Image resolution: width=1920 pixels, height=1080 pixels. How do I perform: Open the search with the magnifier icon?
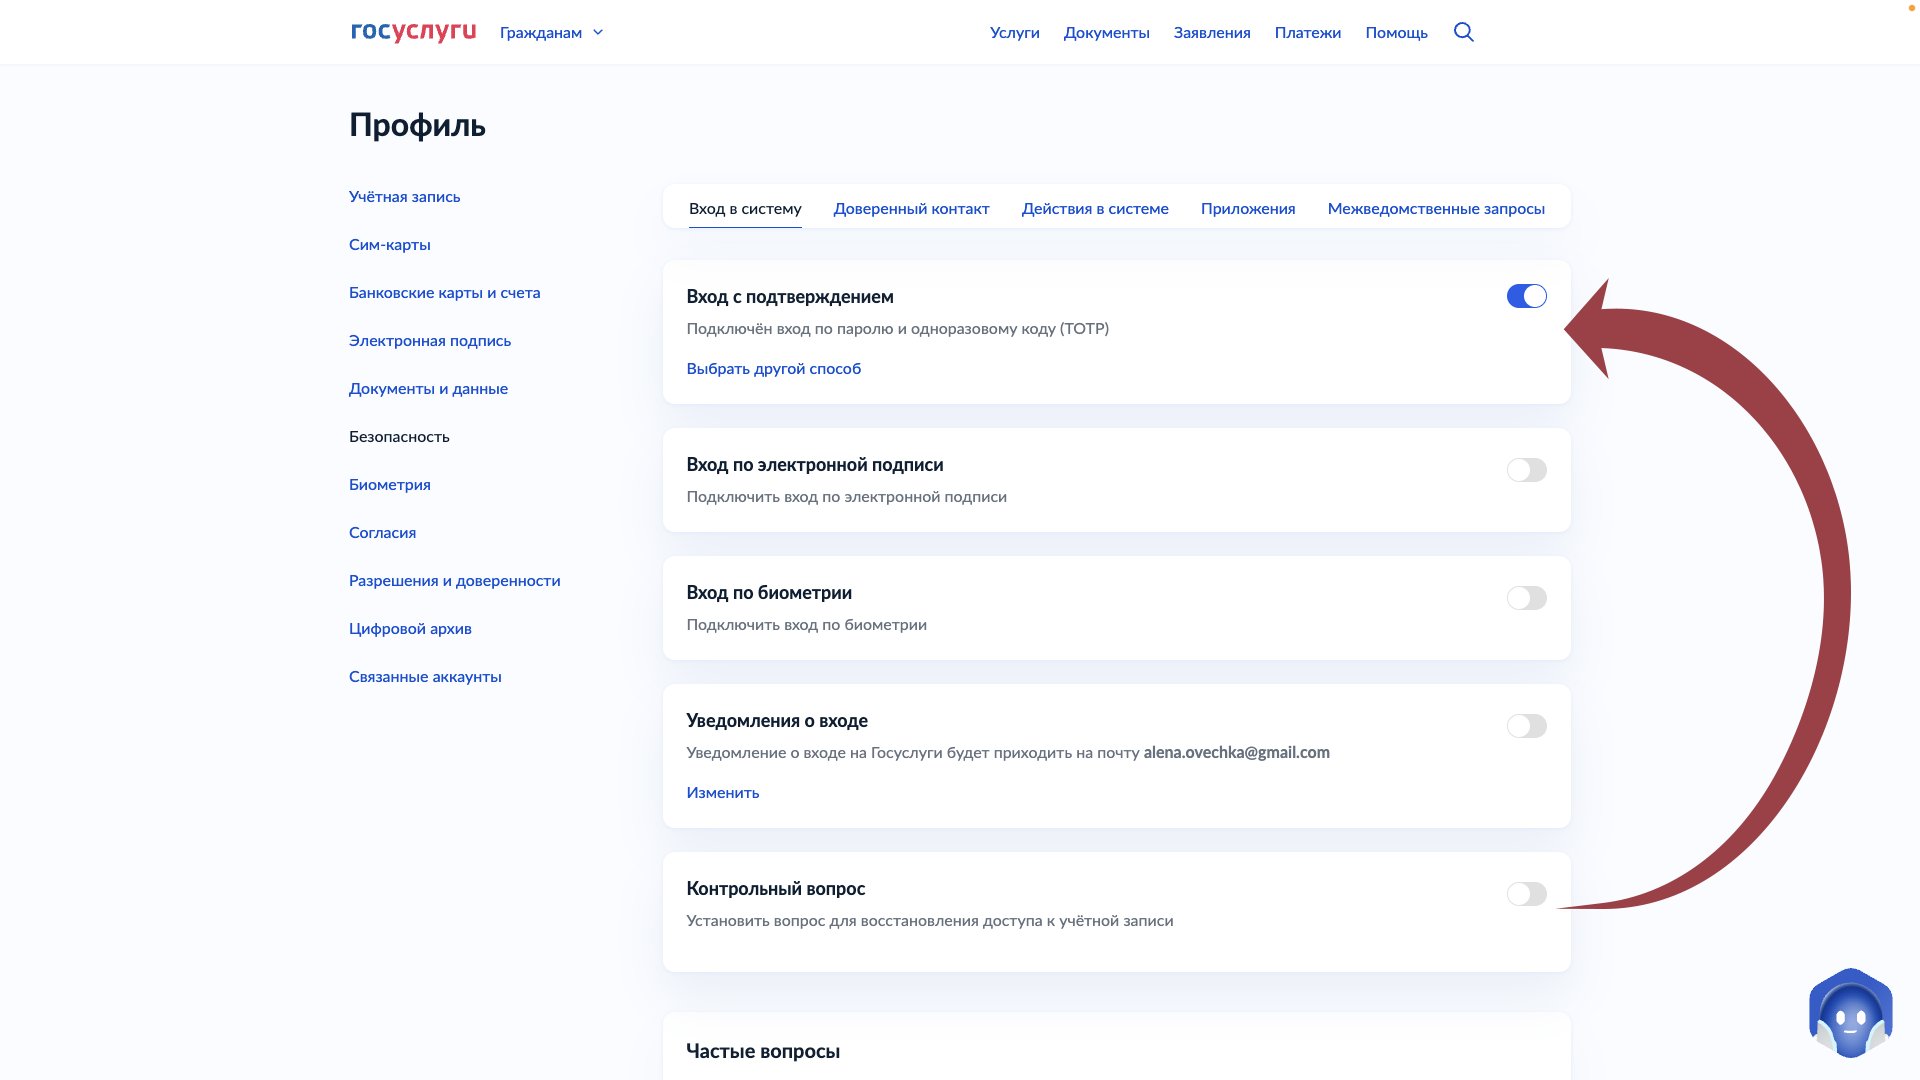coord(1463,32)
